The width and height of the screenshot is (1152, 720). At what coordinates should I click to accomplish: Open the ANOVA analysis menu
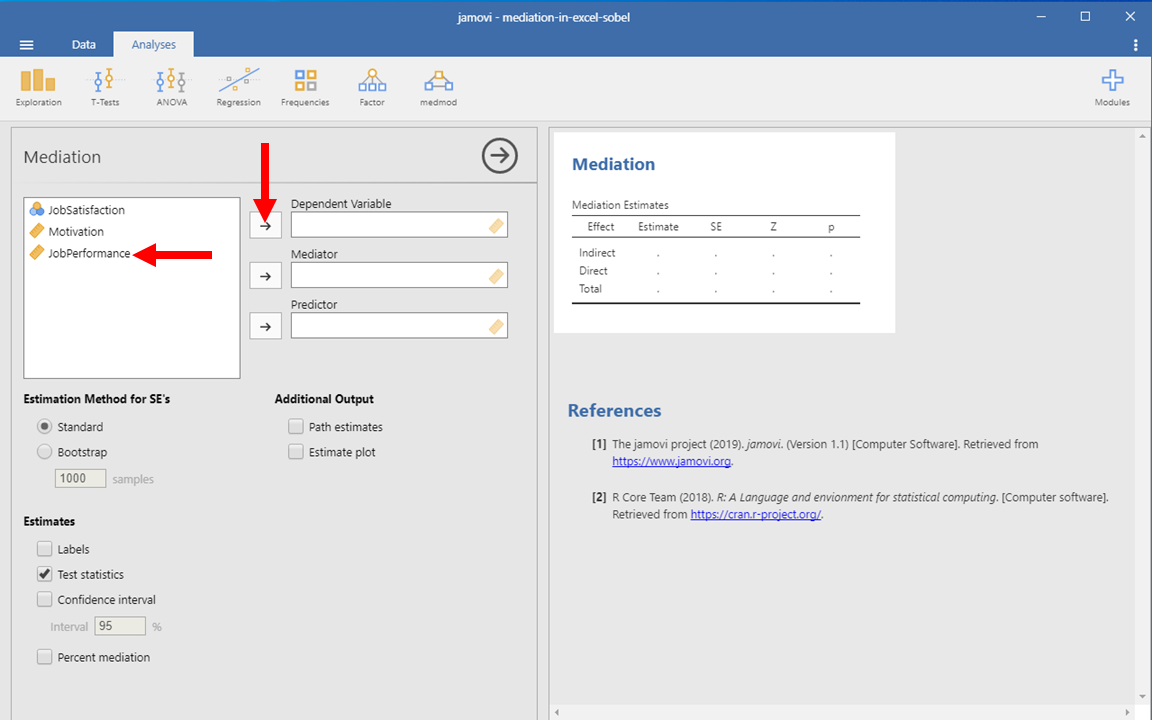[x=171, y=87]
